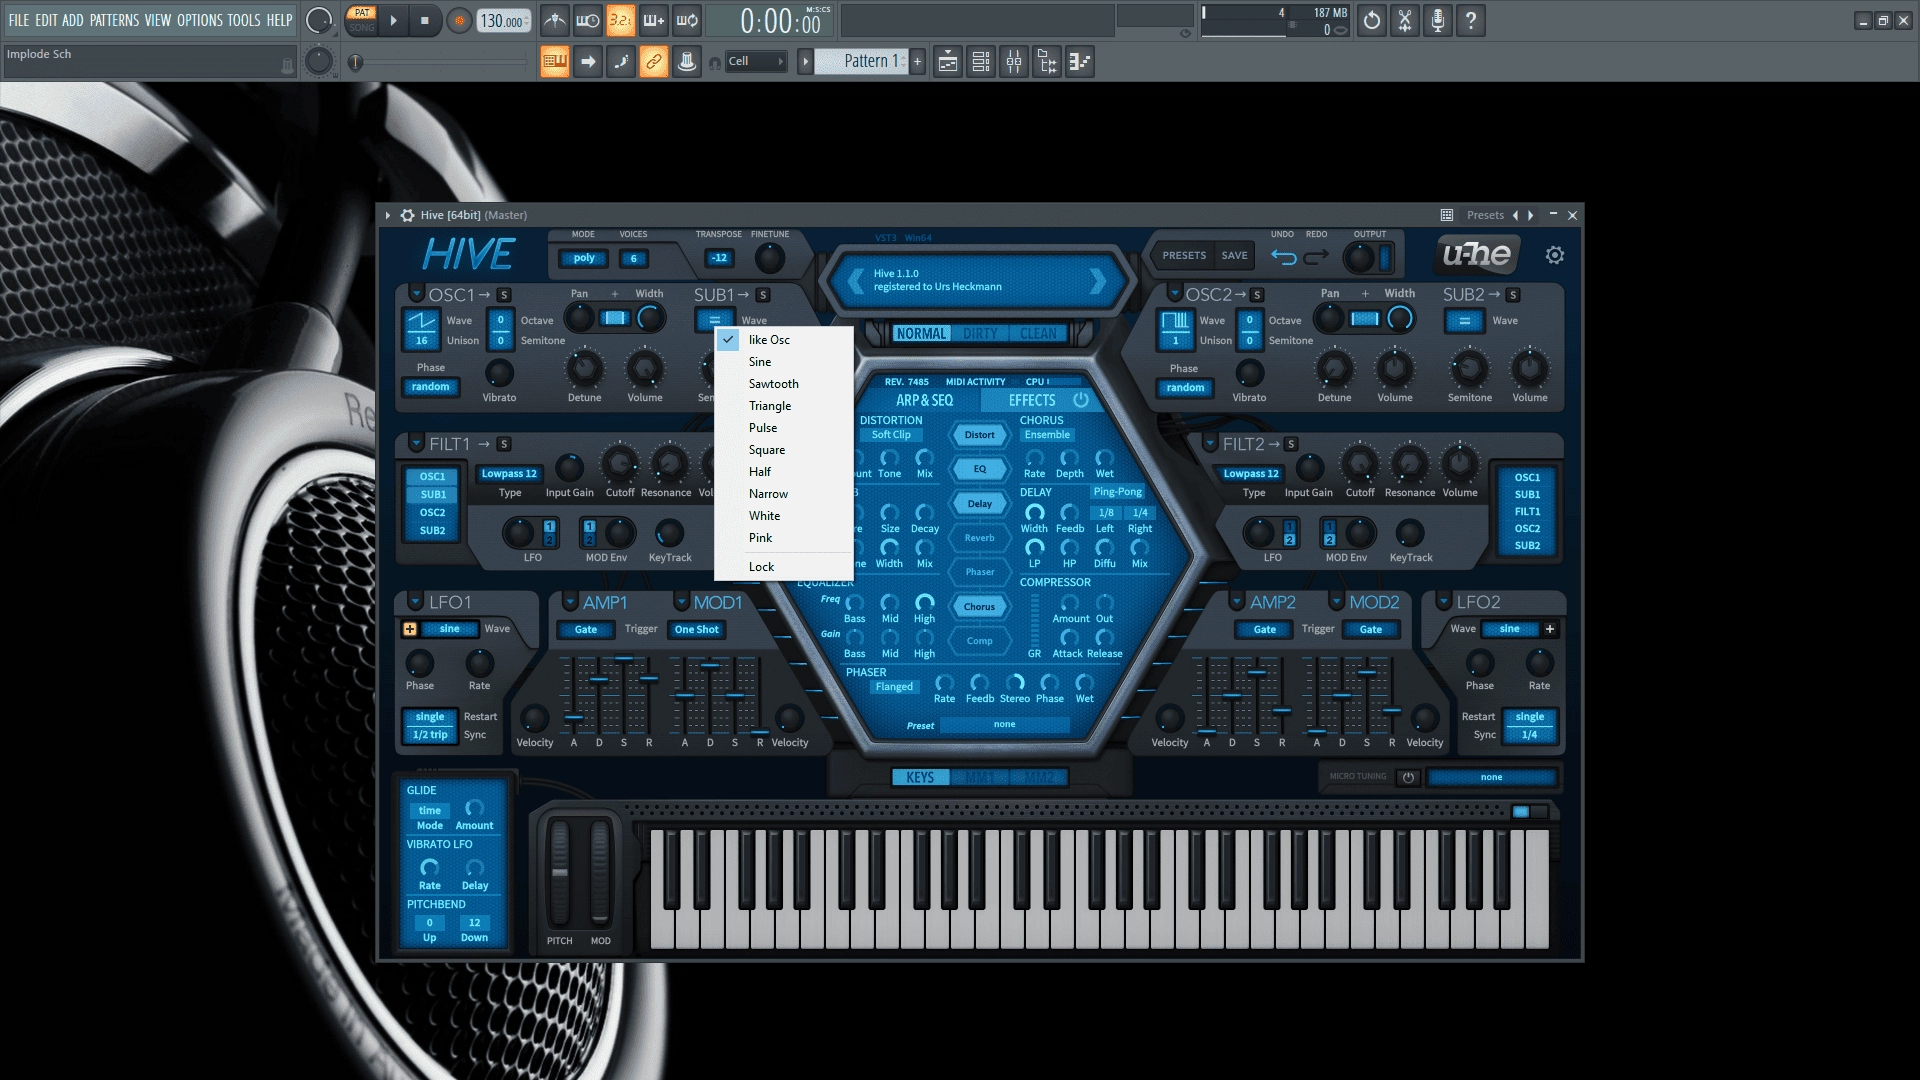1920x1080 pixels.
Task: Open Hive preferences gear icon
Action: coord(1554,255)
